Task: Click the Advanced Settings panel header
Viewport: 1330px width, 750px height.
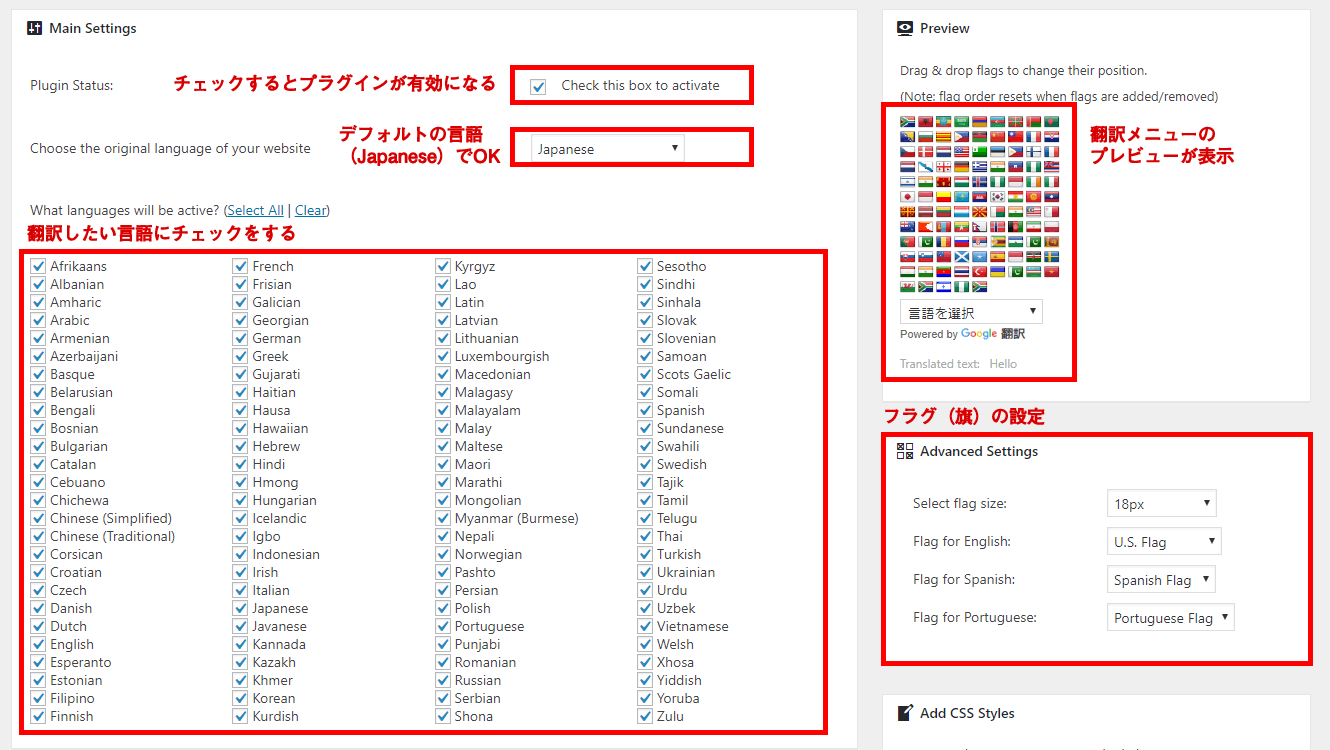Action: coord(978,452)
